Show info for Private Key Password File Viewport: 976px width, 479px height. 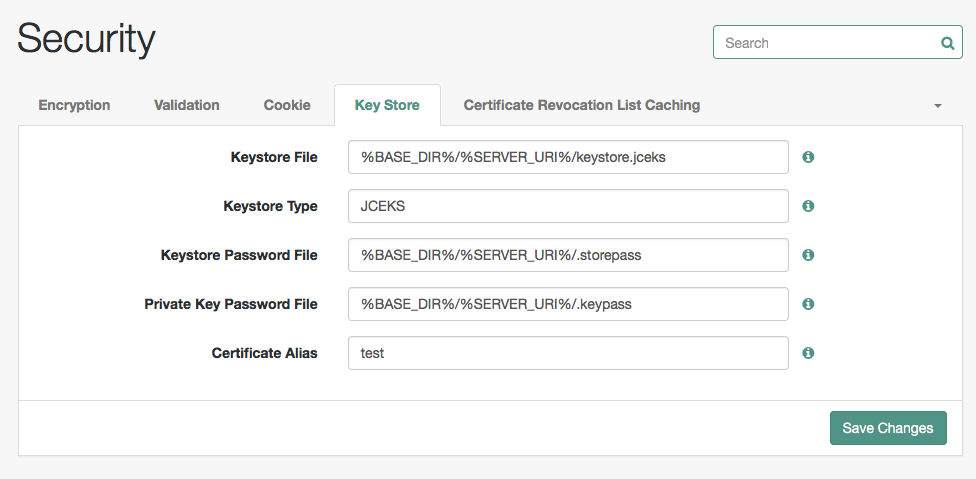[808, 304]
